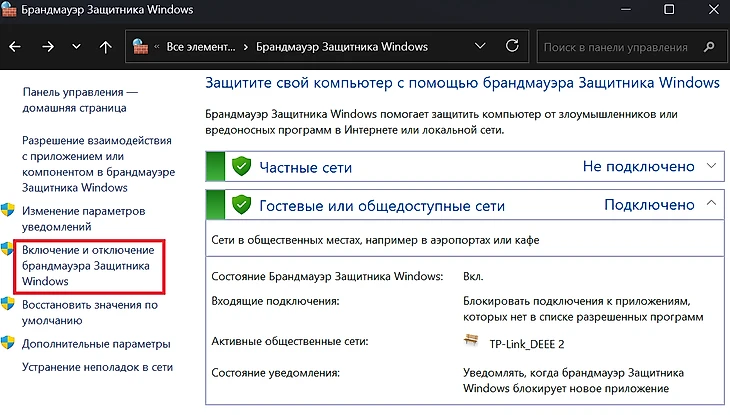730x415 pixels.
Task: Open «Разрешение взаимодействия с приложением» link
Action: [x=99, y=164]
